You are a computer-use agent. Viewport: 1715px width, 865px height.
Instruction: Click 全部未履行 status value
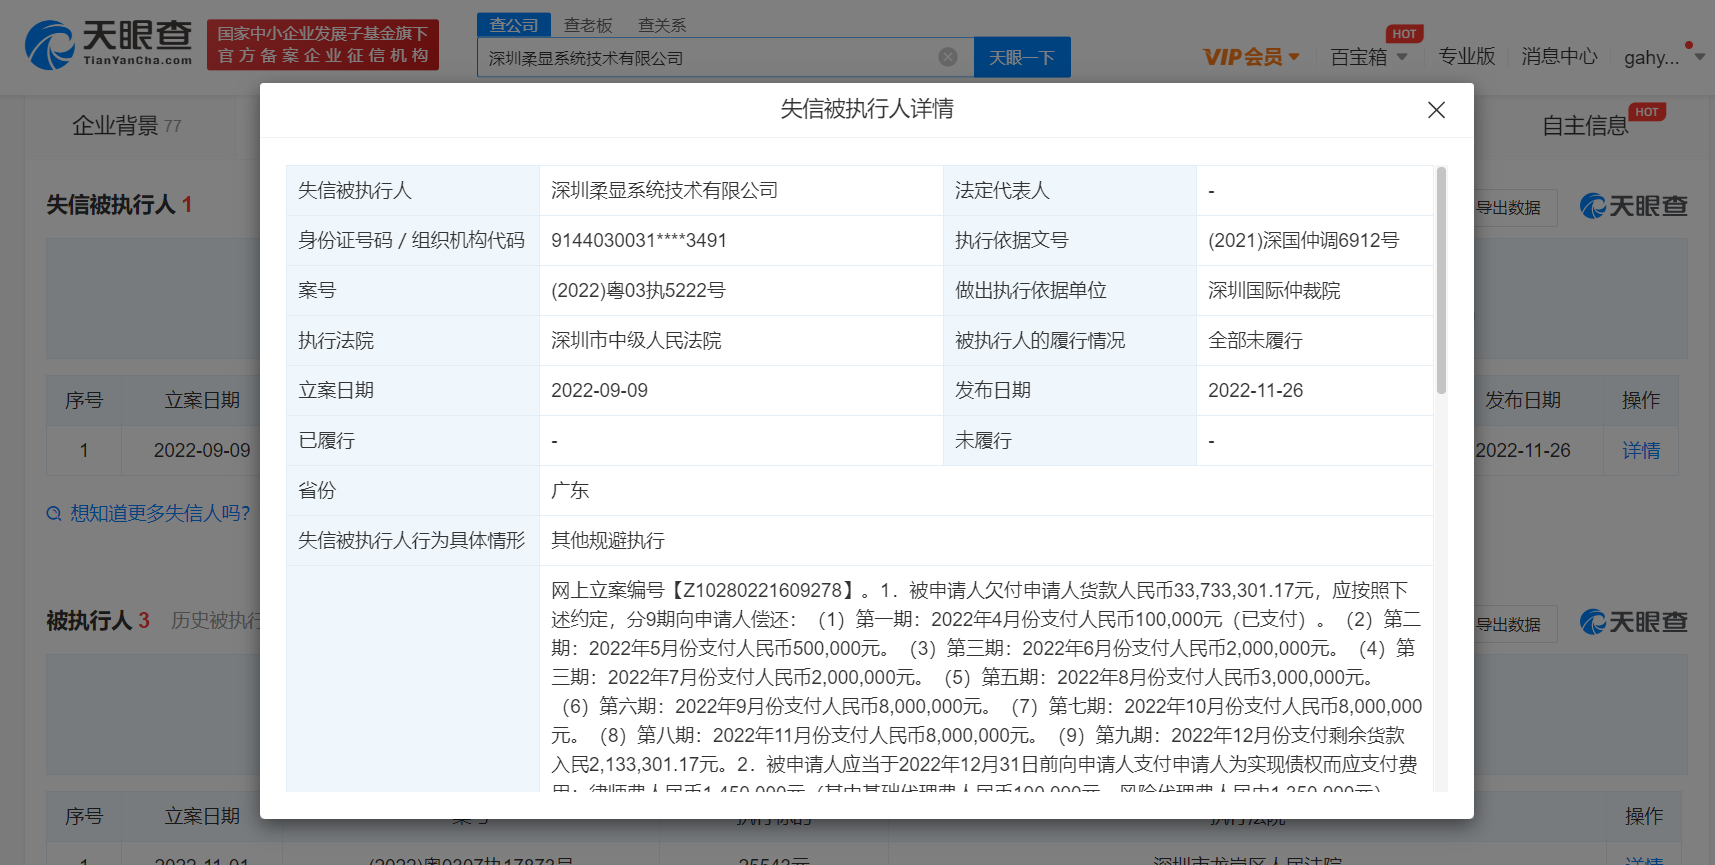coord(1255,340)
